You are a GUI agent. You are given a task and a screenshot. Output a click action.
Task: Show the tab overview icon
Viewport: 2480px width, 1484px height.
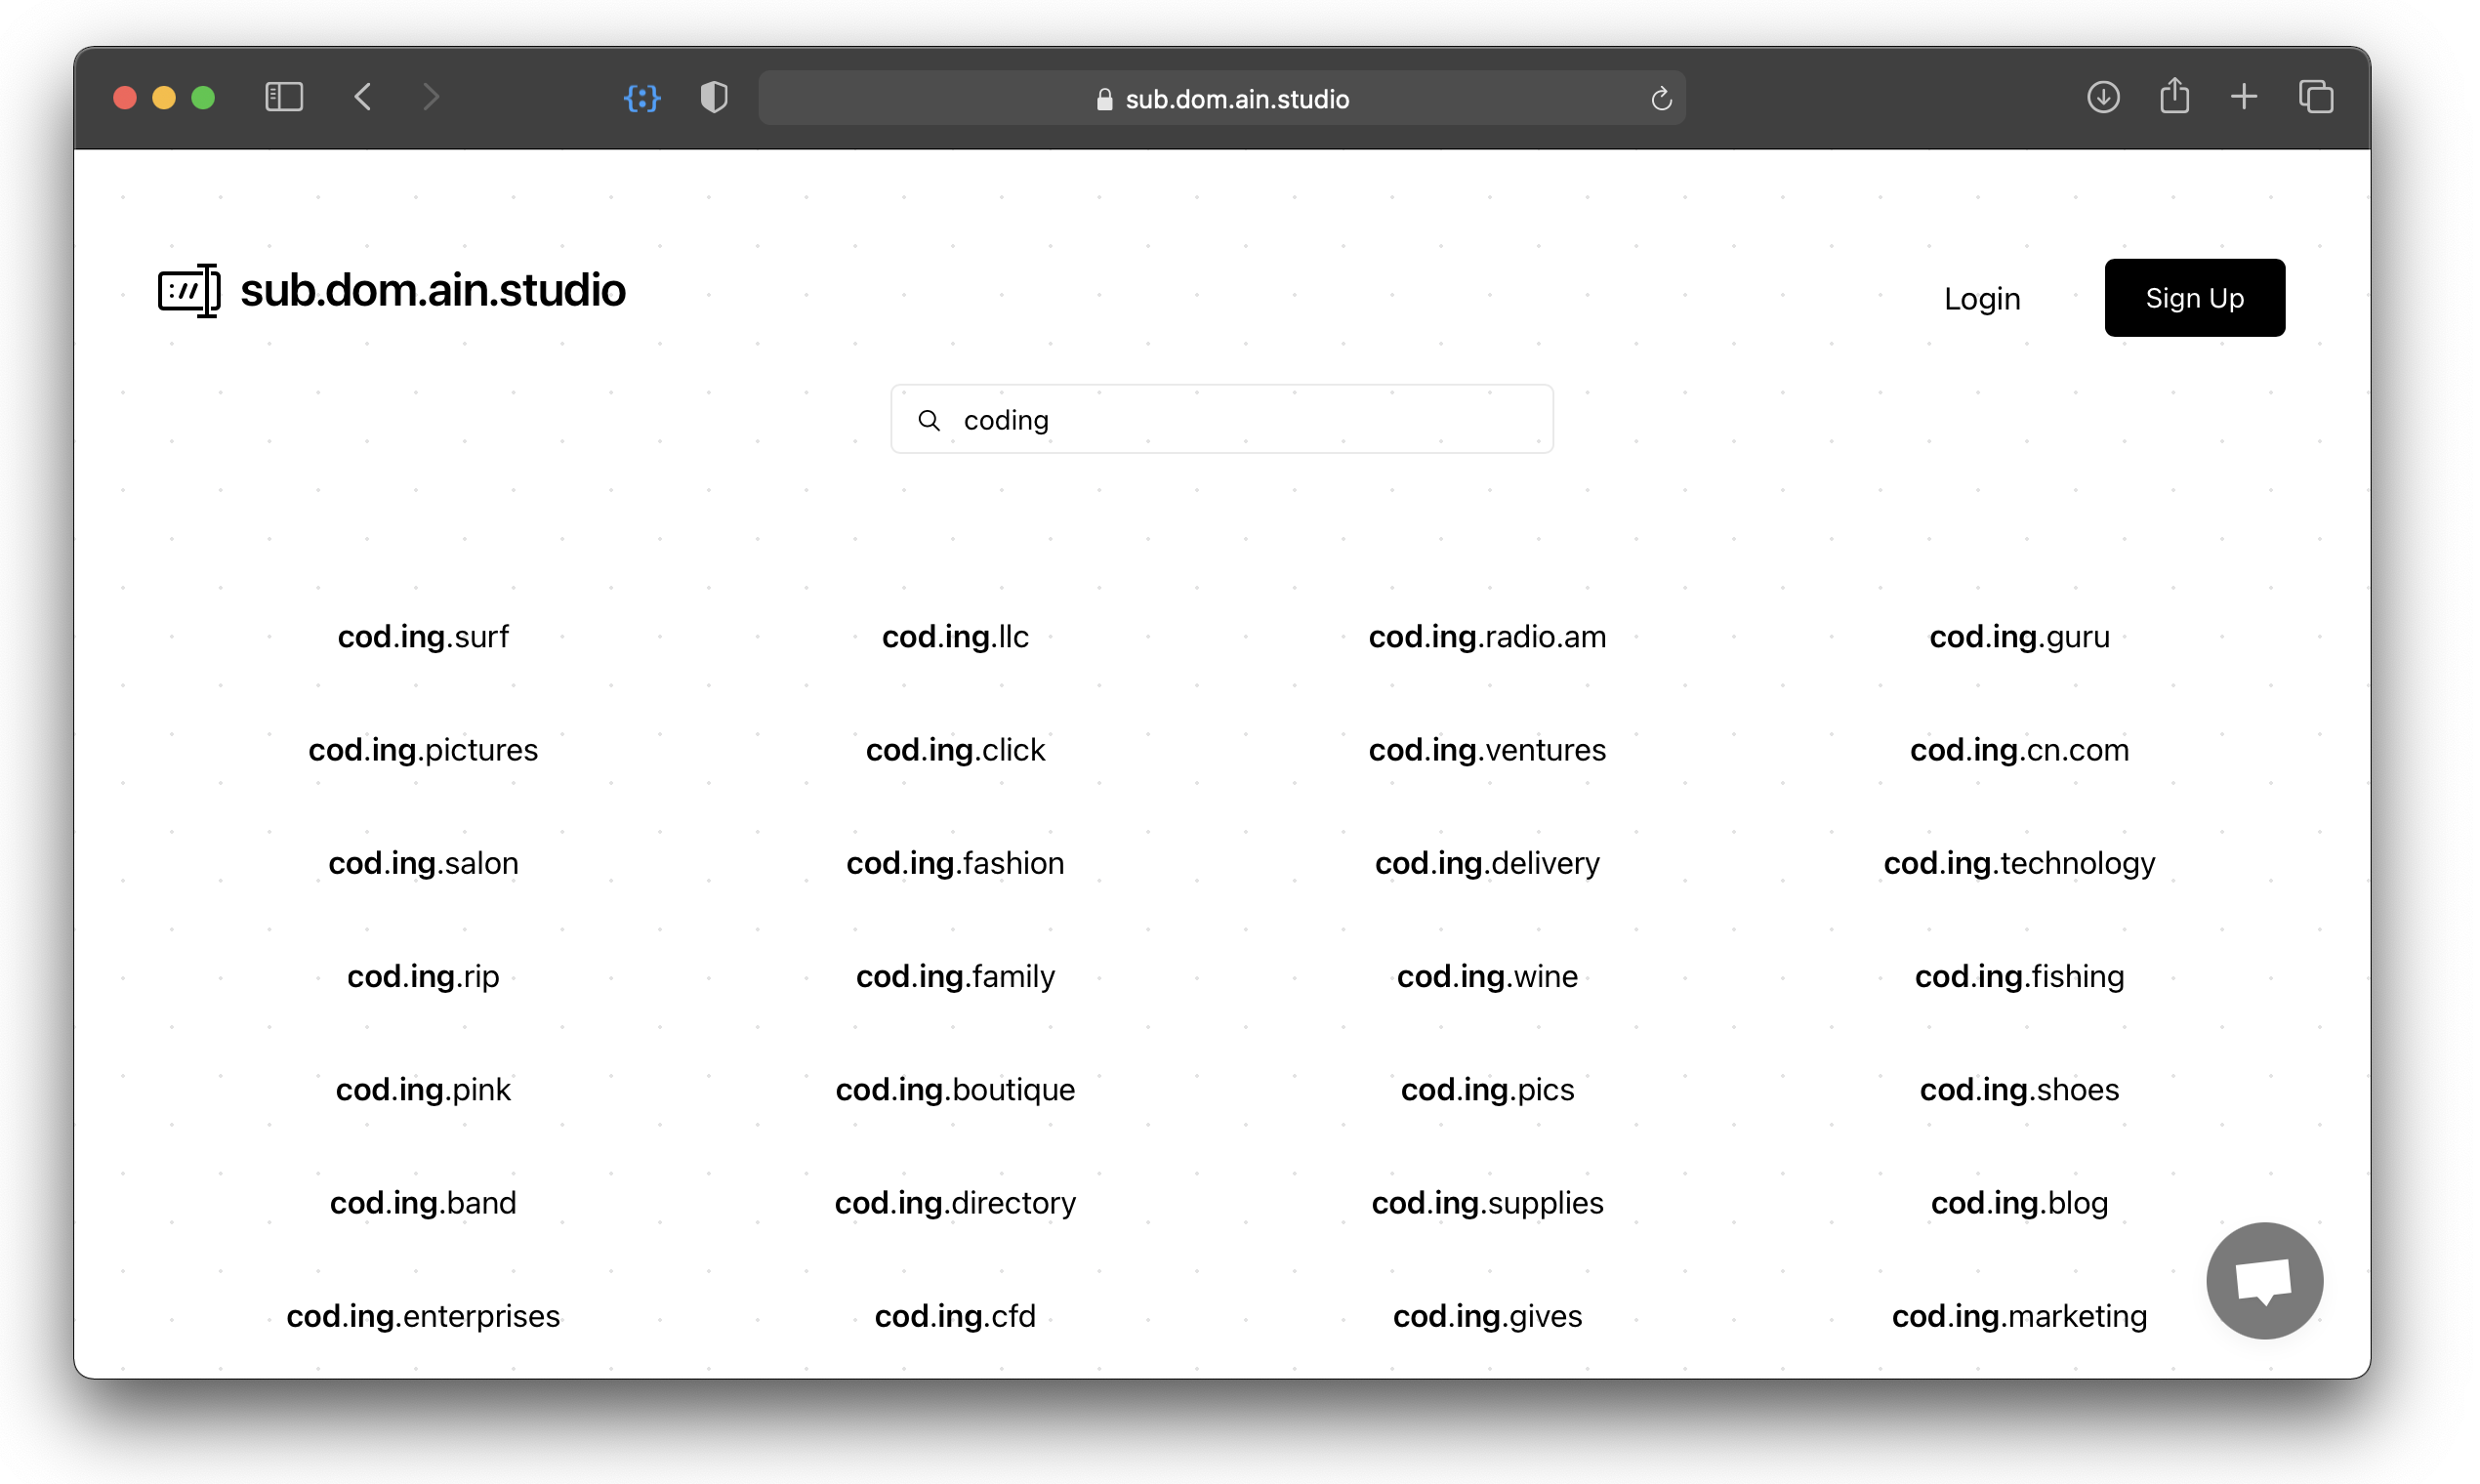[2316, 97]
